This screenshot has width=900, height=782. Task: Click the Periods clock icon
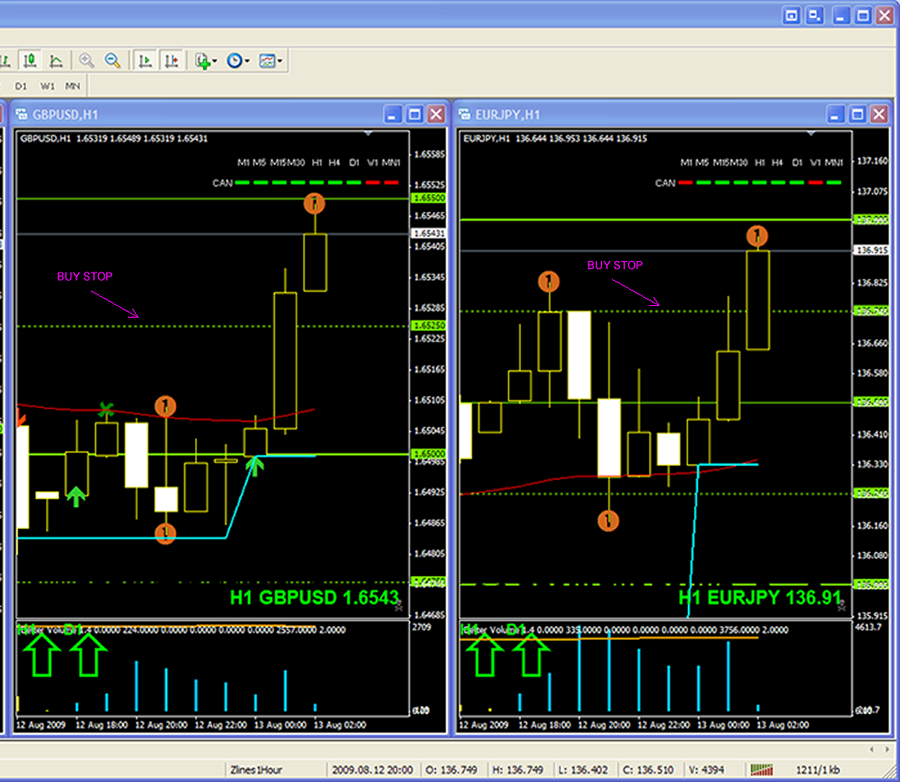[x=235, y=60]
